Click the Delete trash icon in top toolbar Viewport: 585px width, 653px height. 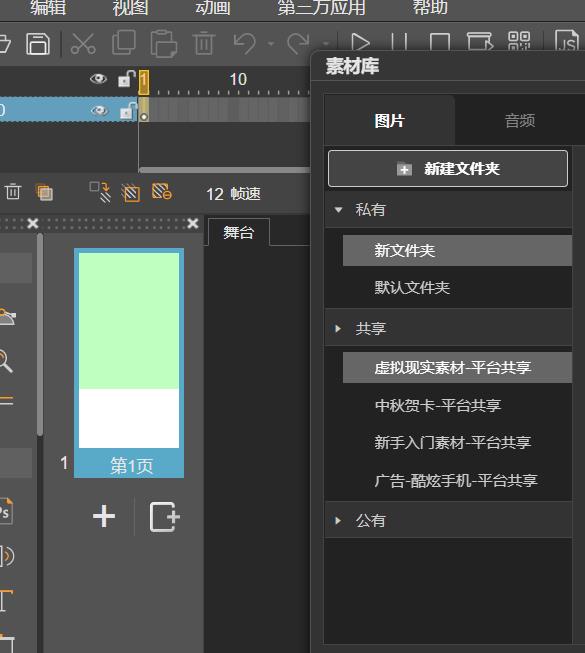click(204, 43)
